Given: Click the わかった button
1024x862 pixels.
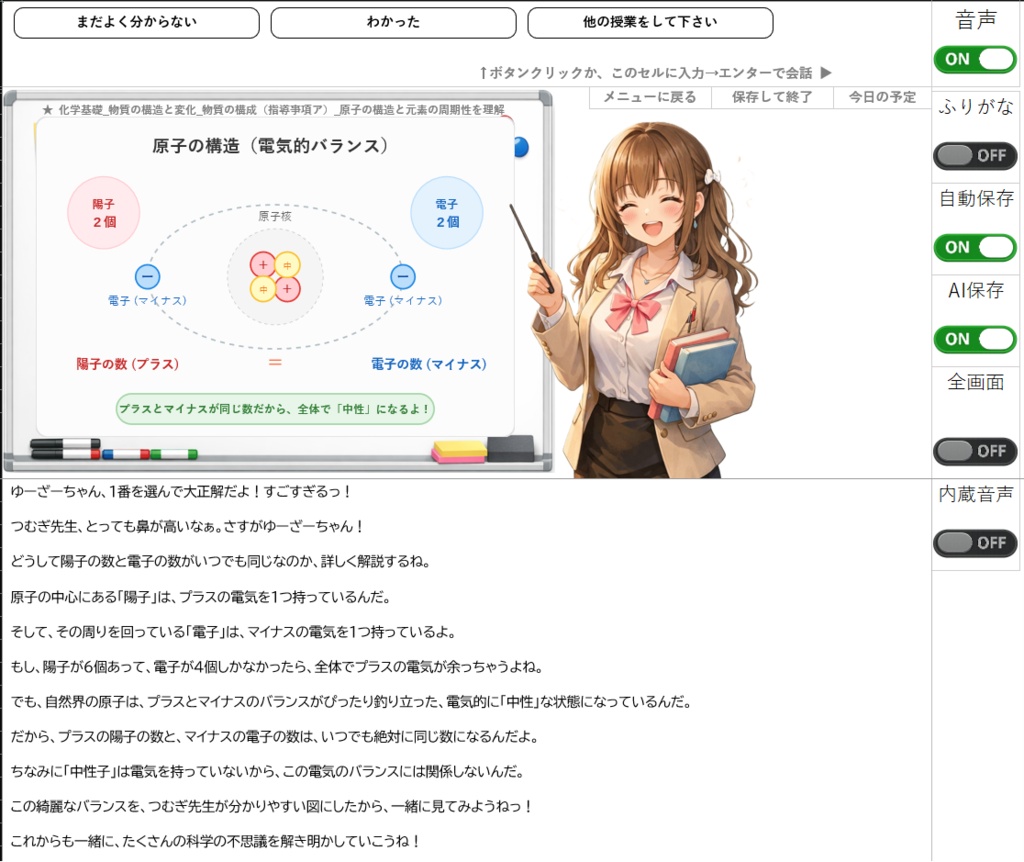Looking at the screenshot, I should 393,23.
